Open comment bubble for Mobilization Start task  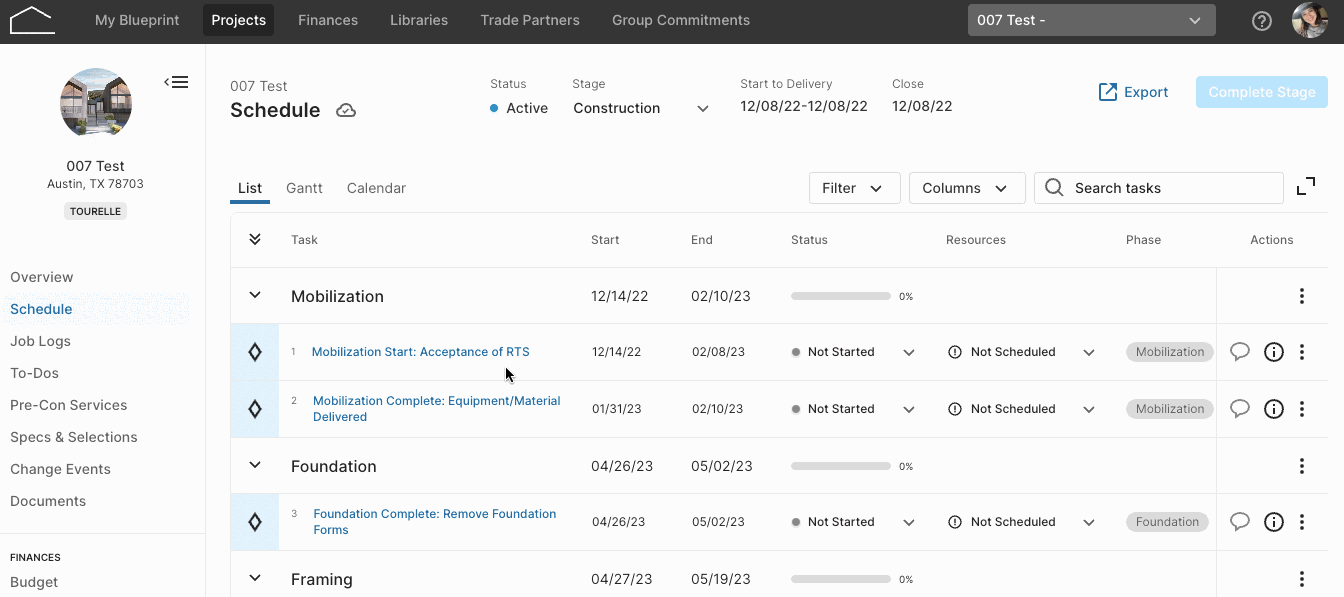click(x=1240, y=352)
